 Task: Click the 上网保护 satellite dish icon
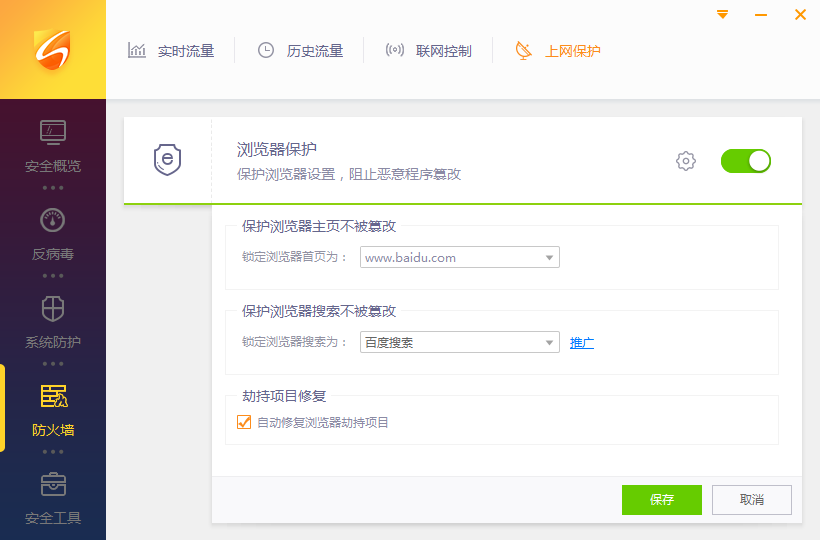pos(523,50)
